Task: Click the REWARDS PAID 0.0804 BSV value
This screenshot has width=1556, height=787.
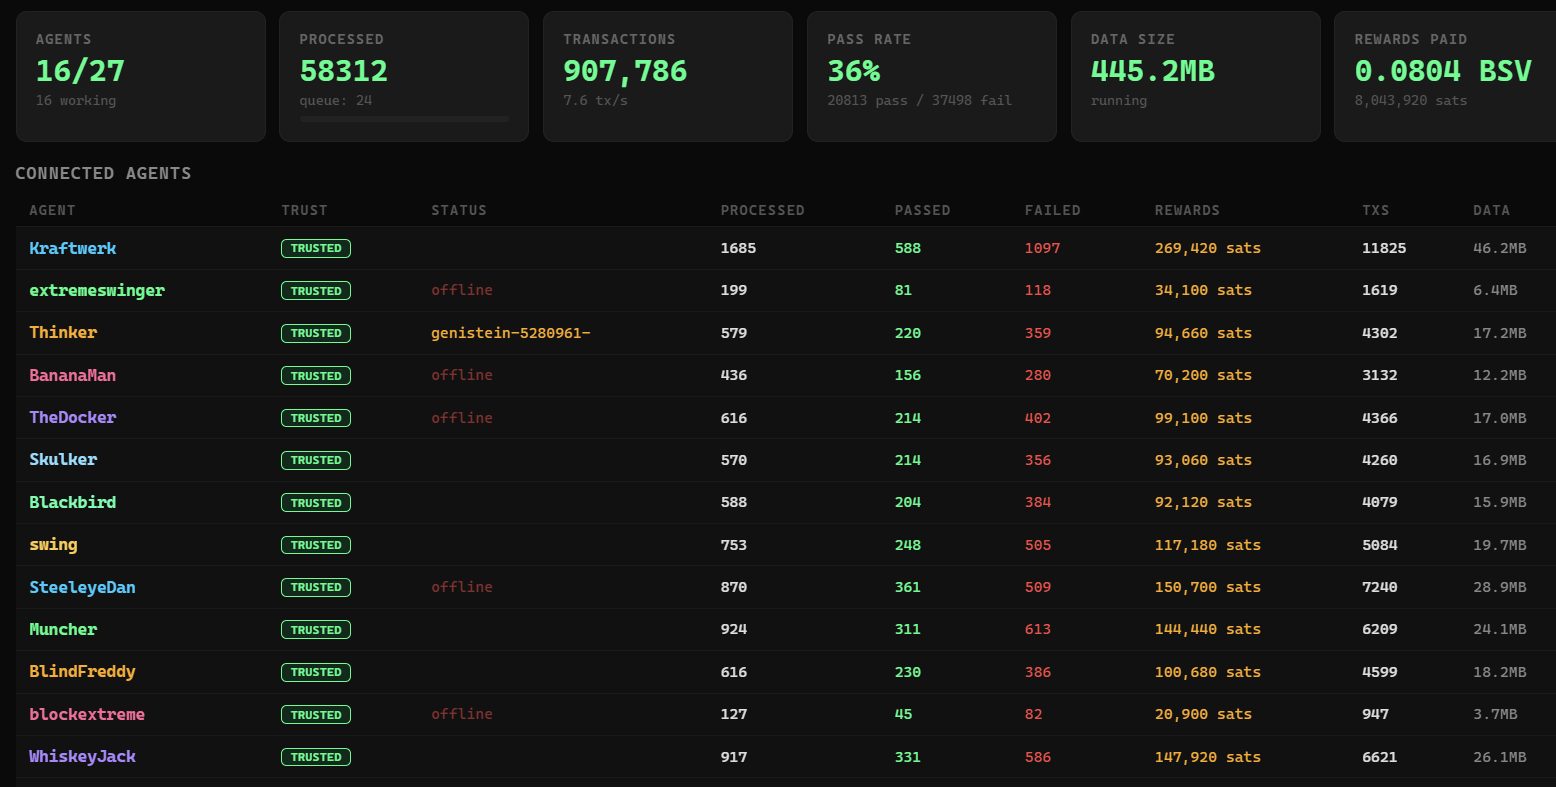Action: click(x=1442, y=71)
